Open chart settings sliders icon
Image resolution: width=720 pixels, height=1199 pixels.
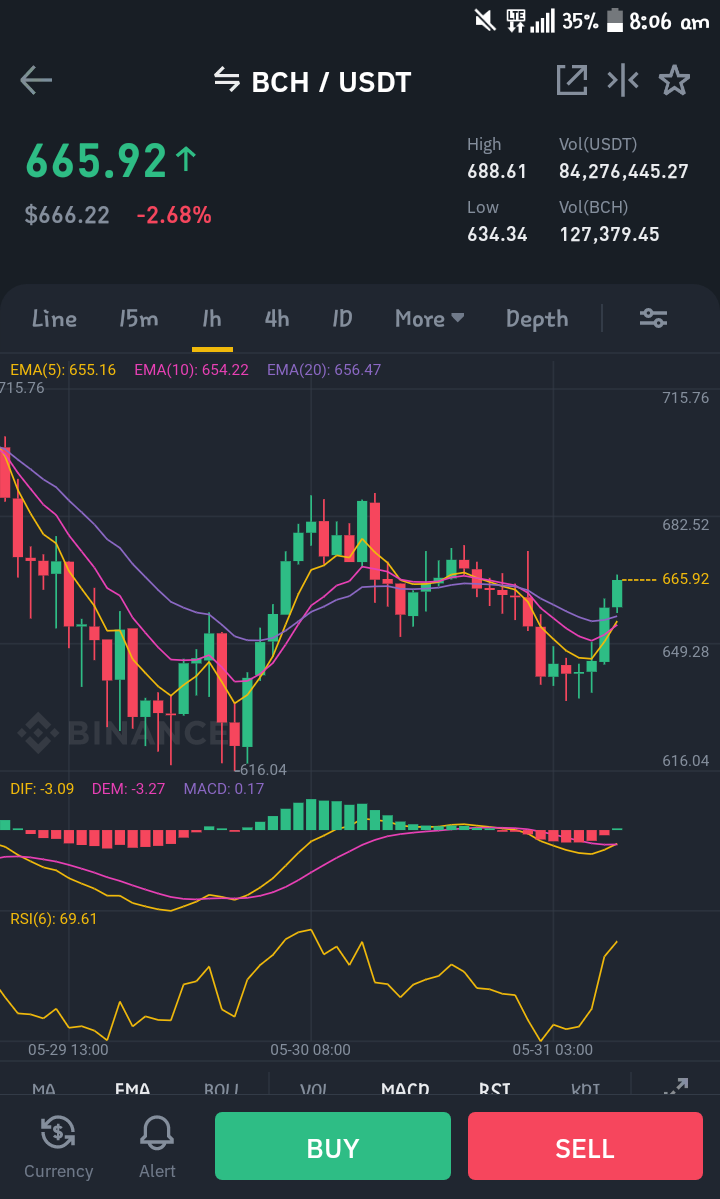point(654,318)
